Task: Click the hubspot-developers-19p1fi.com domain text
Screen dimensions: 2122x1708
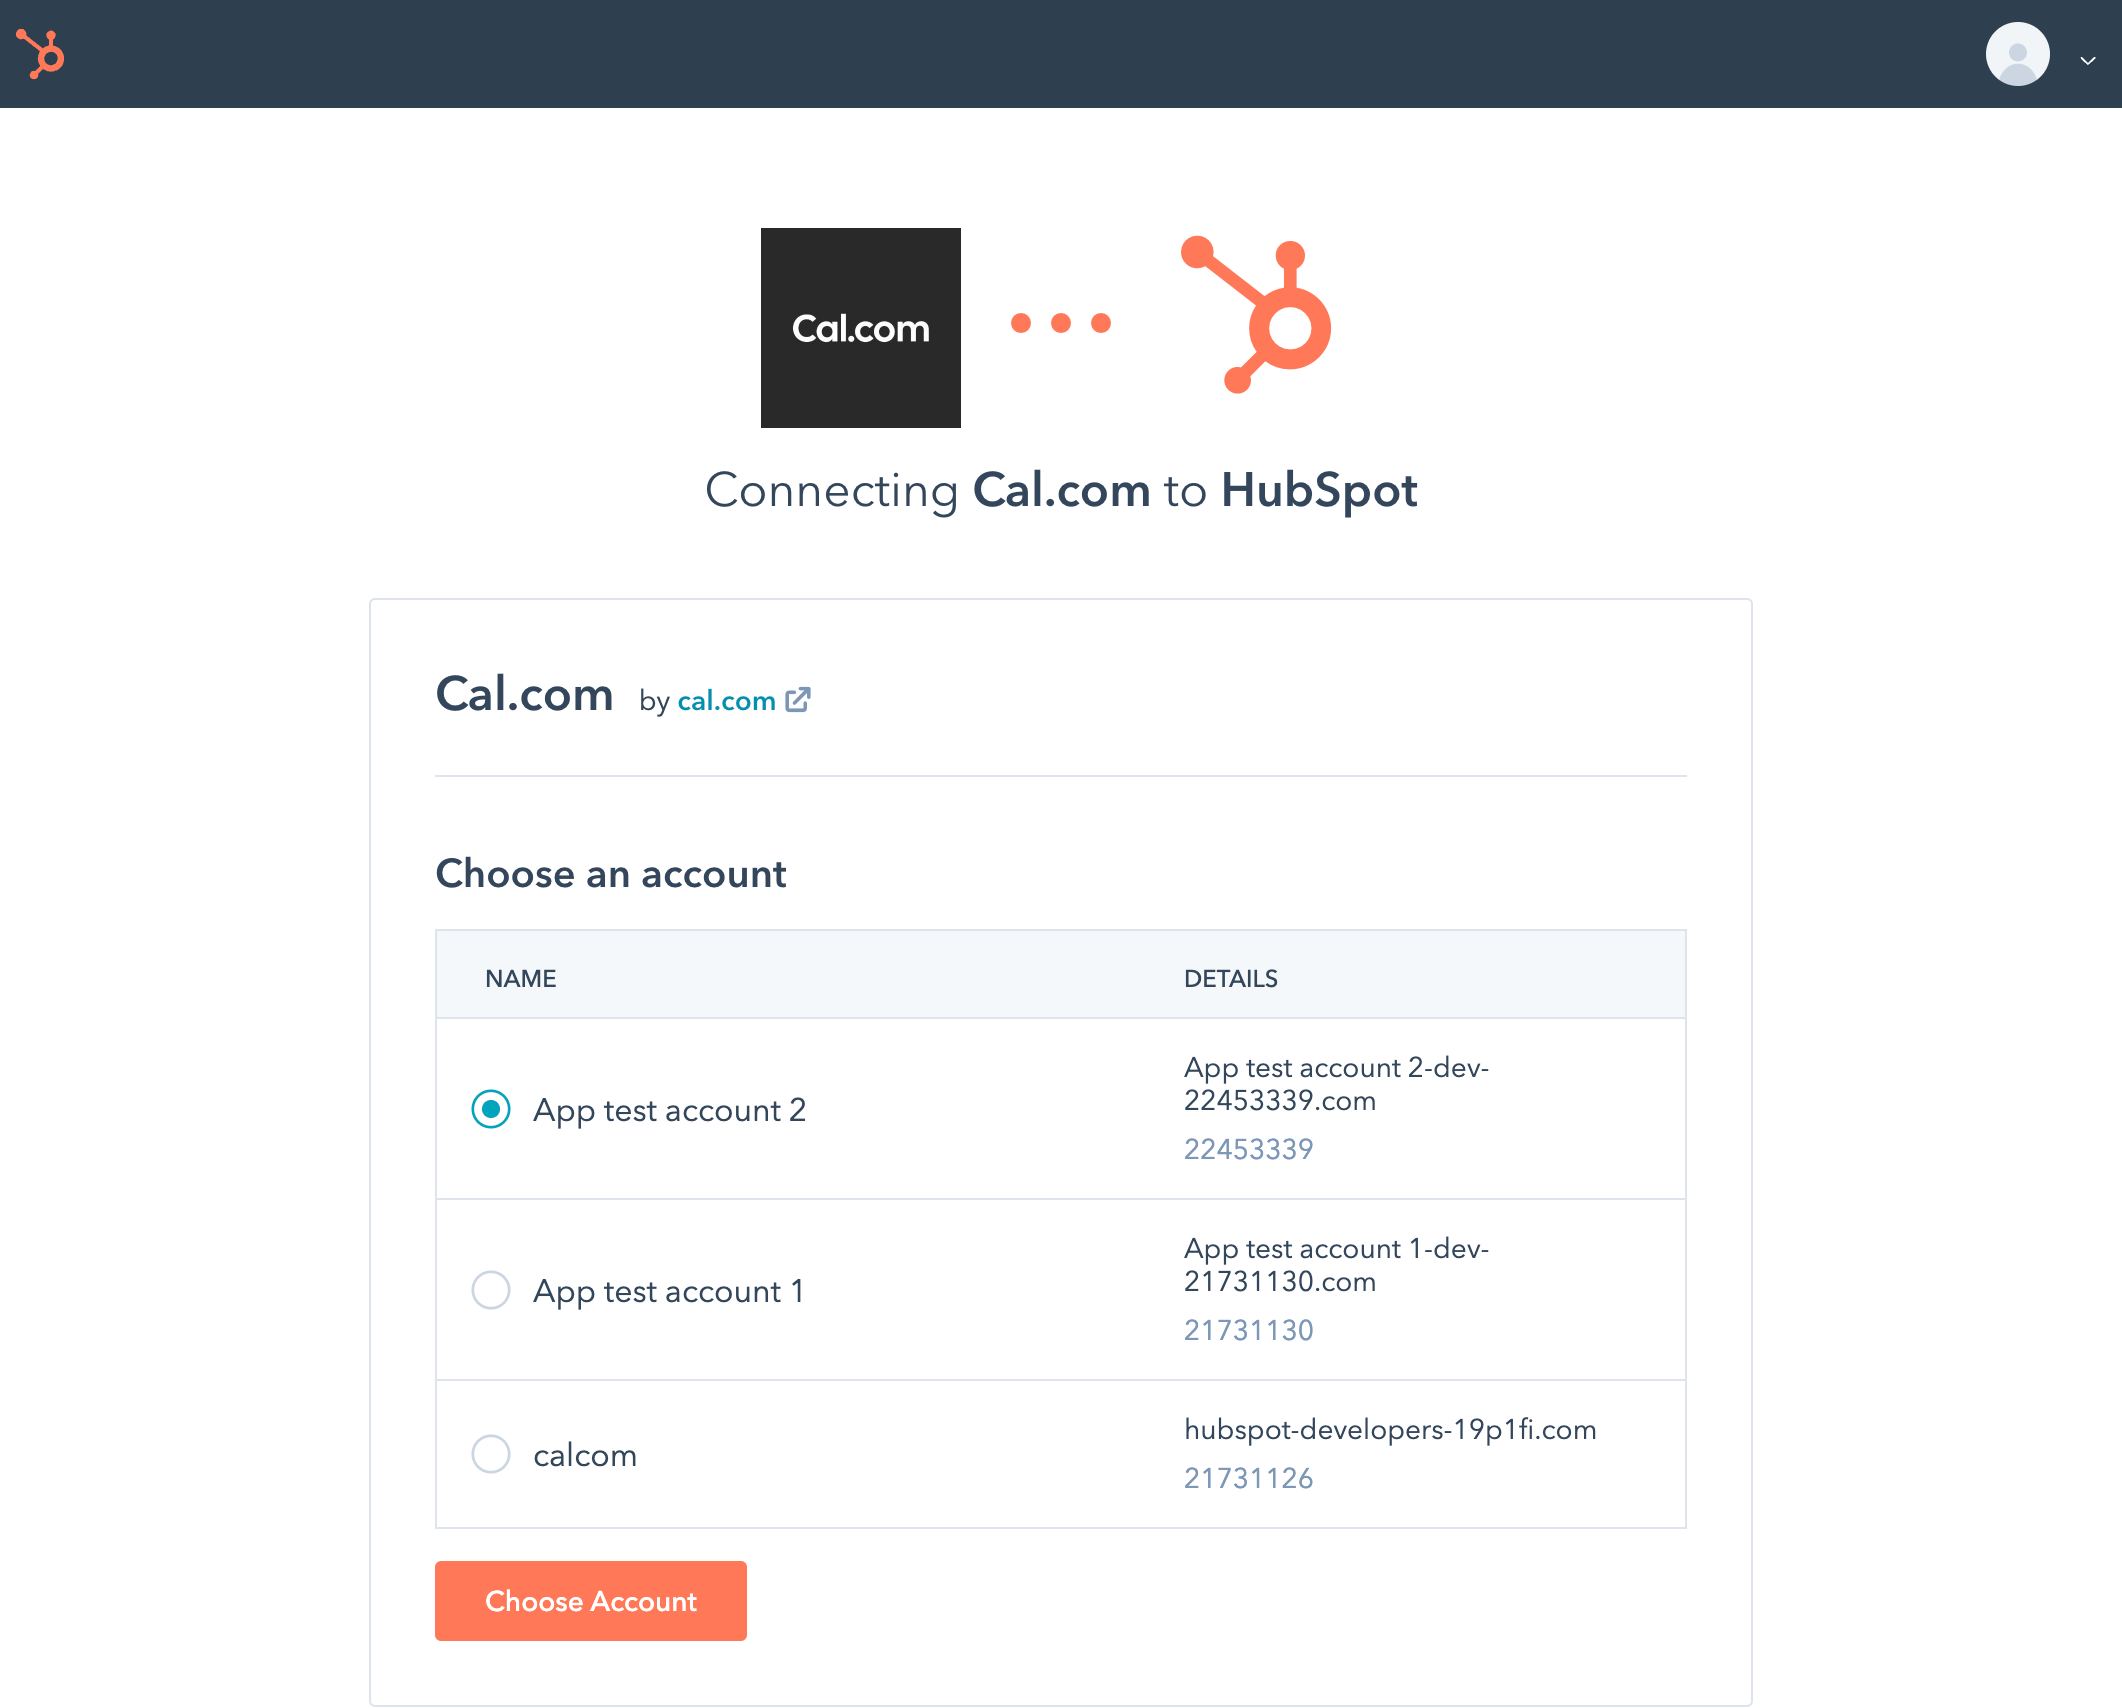Action: click(1389, 1430)
